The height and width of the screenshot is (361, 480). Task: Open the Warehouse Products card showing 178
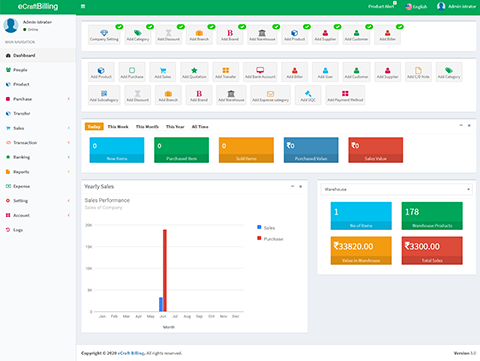click(x=432, y=216)
